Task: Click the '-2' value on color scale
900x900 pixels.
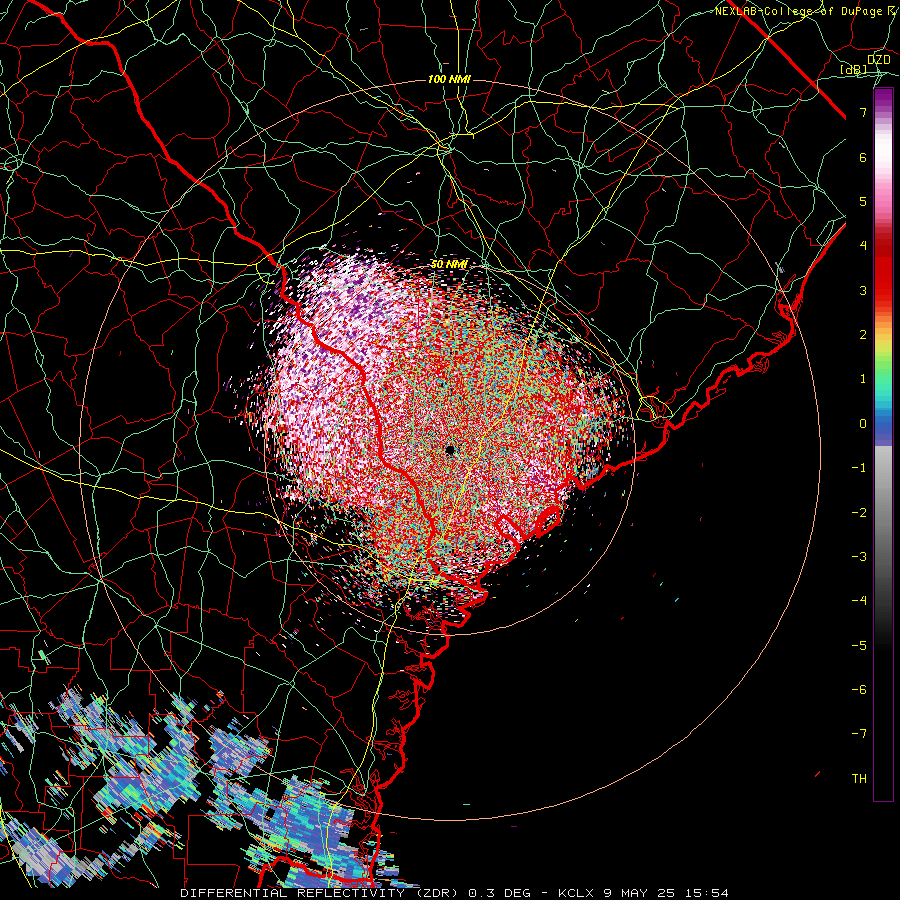Action: [x=859, y=513]
